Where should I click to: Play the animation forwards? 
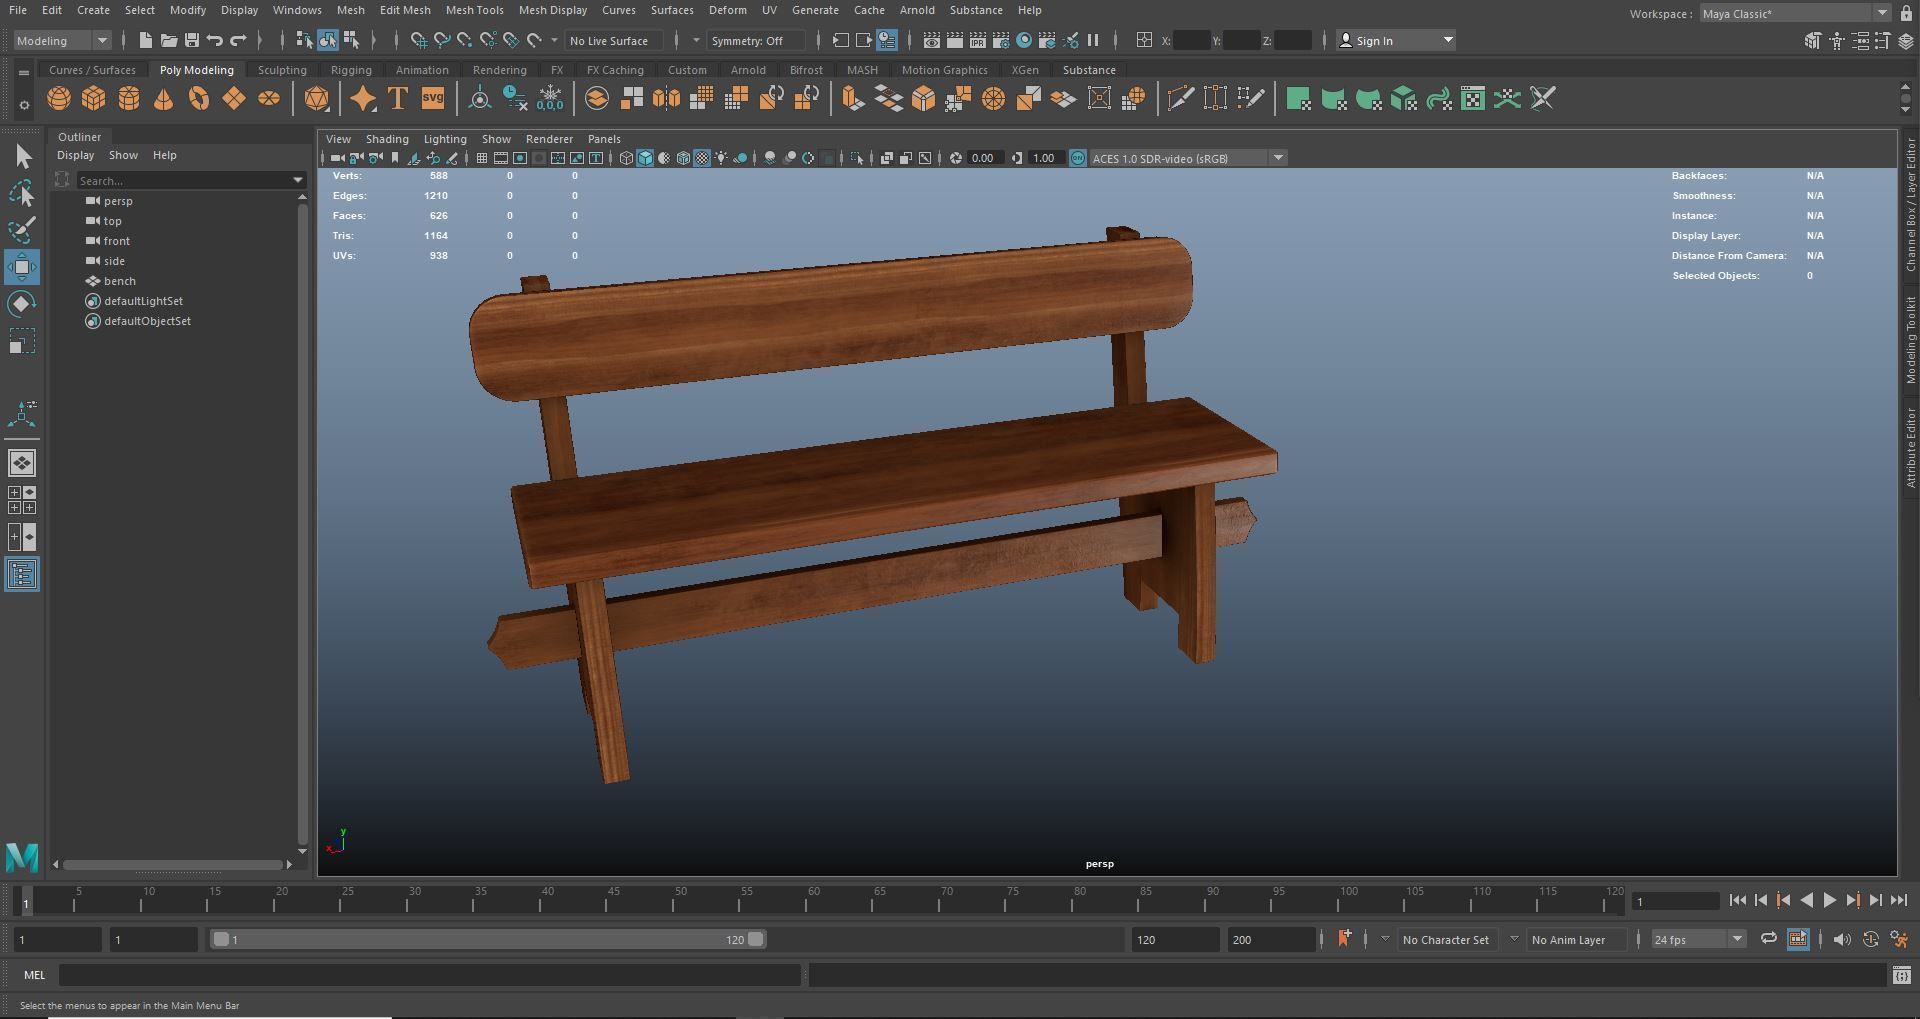(x=1829, y=901)
